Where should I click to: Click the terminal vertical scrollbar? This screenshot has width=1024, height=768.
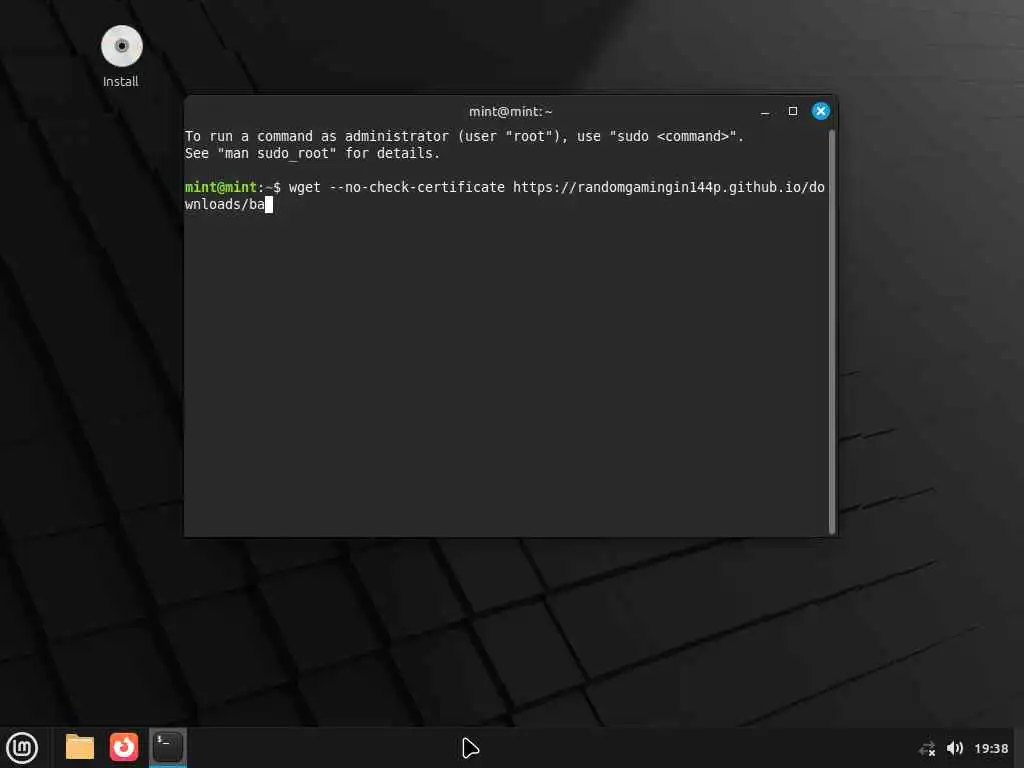(832, 332)
